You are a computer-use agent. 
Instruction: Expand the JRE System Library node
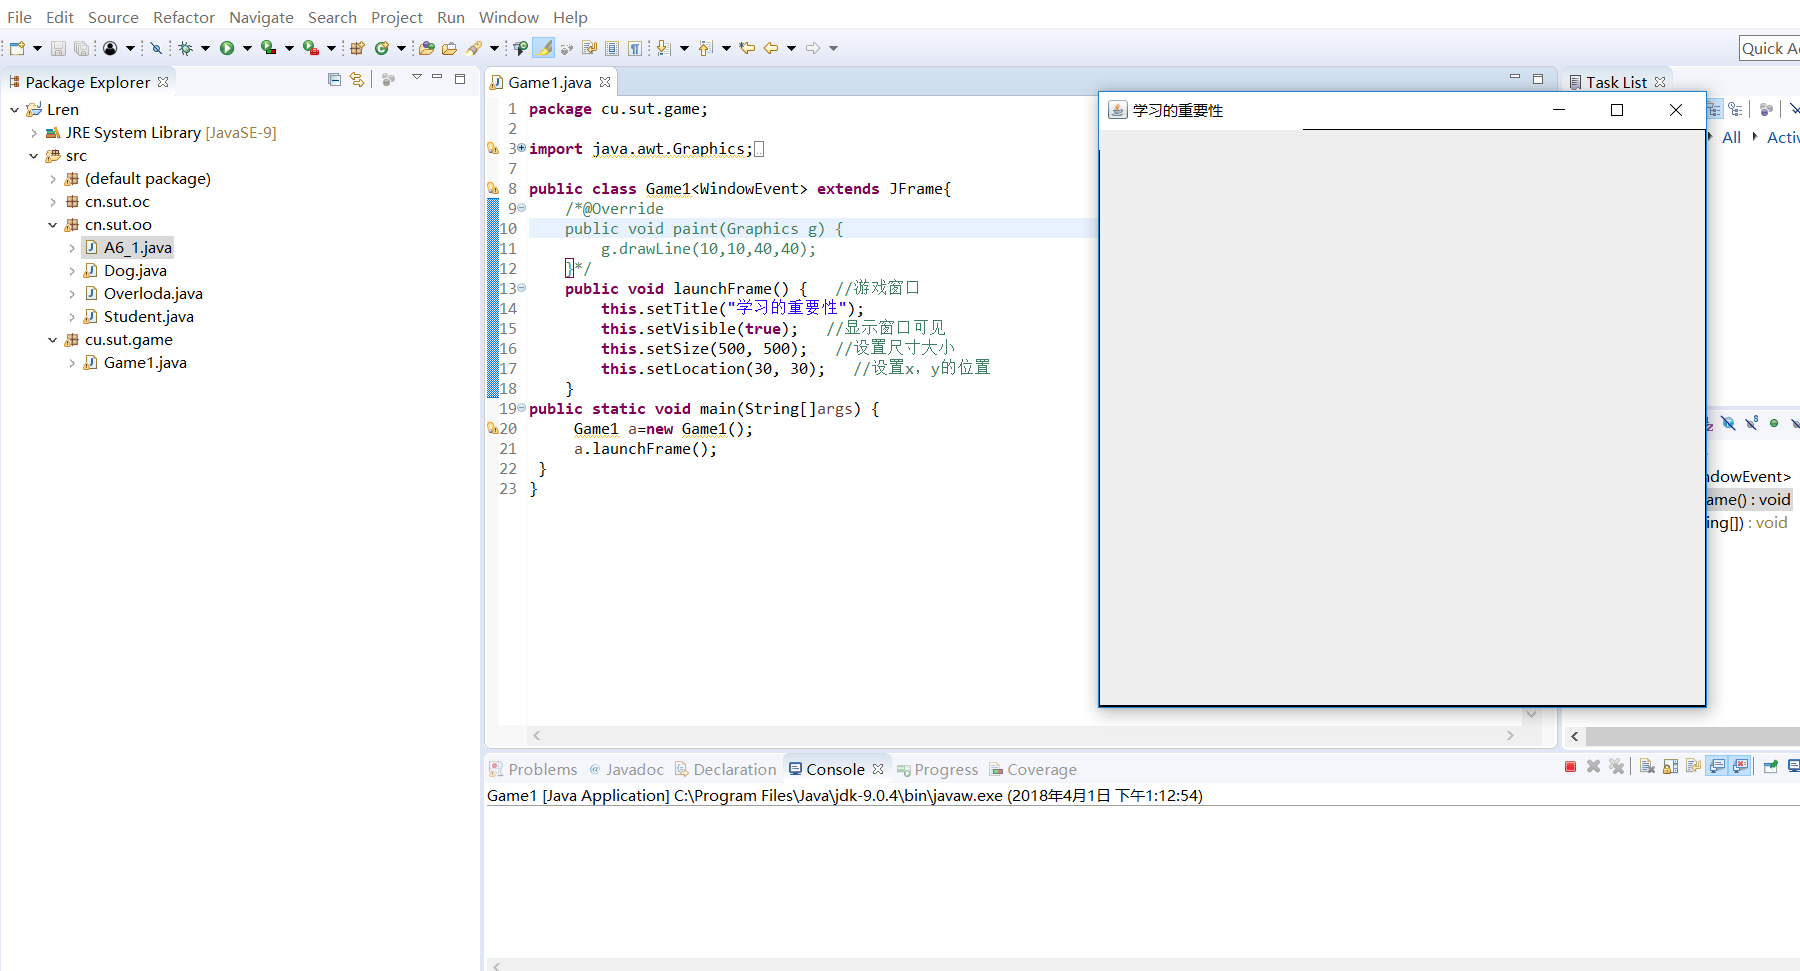click(34, 133)
